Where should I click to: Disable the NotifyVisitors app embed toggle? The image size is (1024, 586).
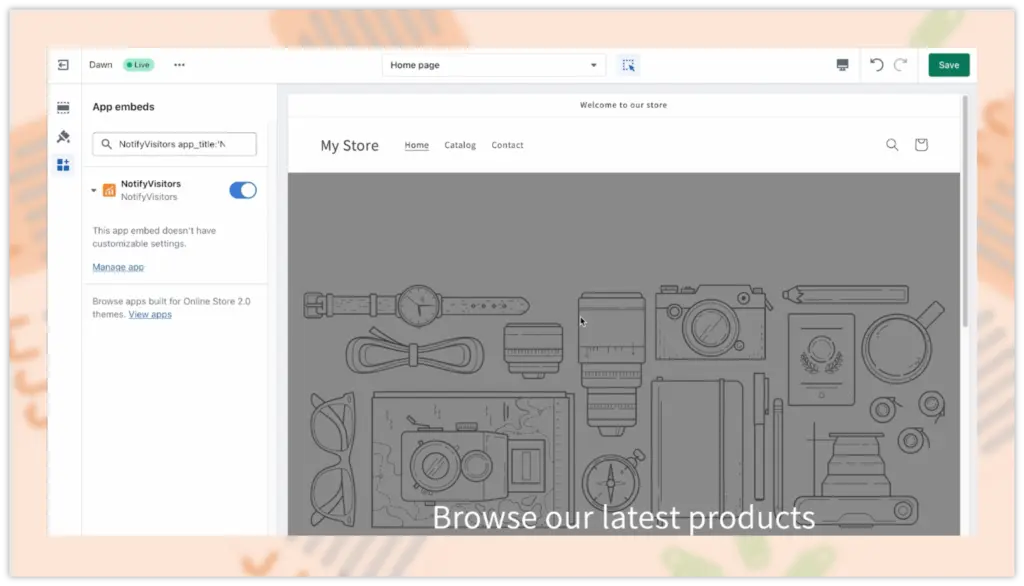(243, 190)
